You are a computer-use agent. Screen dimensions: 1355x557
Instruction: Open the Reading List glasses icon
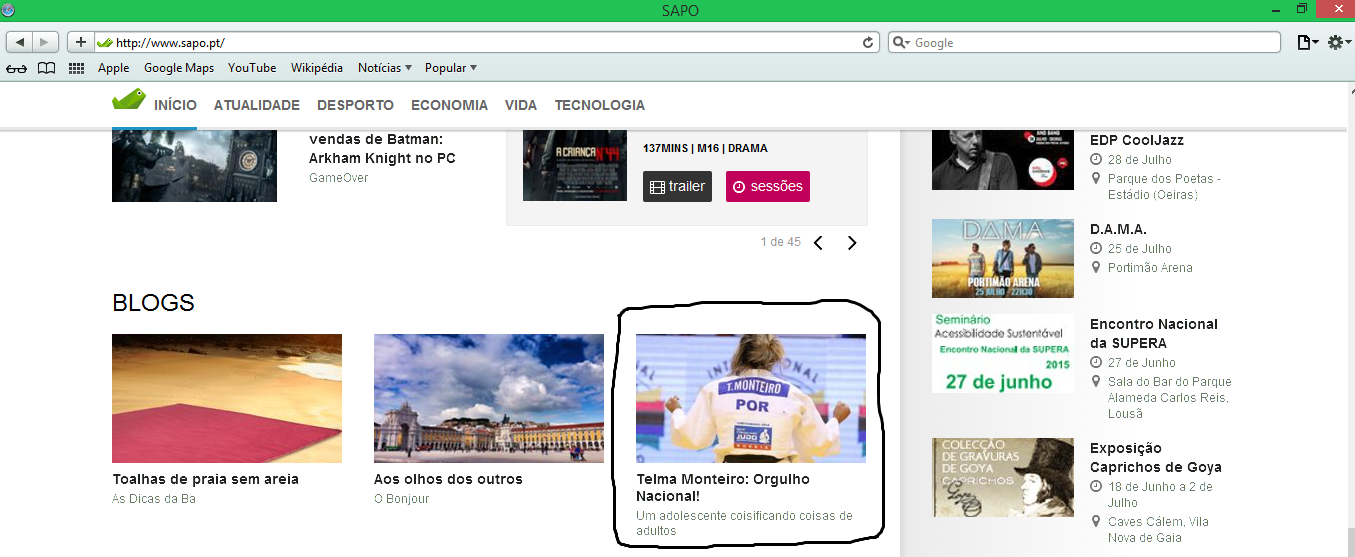[16, 68]
